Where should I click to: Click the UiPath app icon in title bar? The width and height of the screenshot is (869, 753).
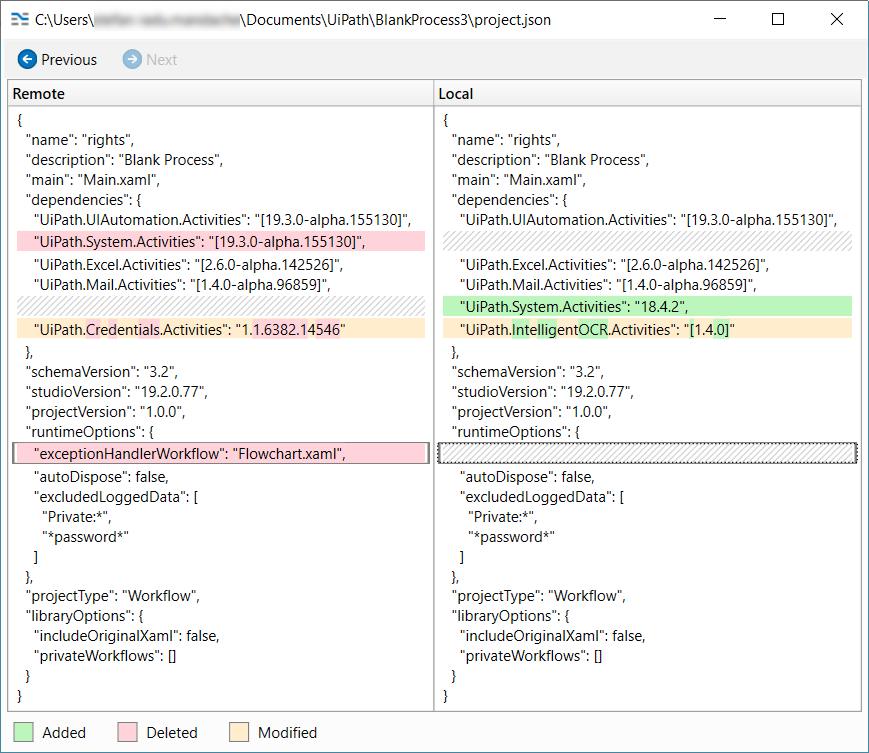click(x=18, y=19)
